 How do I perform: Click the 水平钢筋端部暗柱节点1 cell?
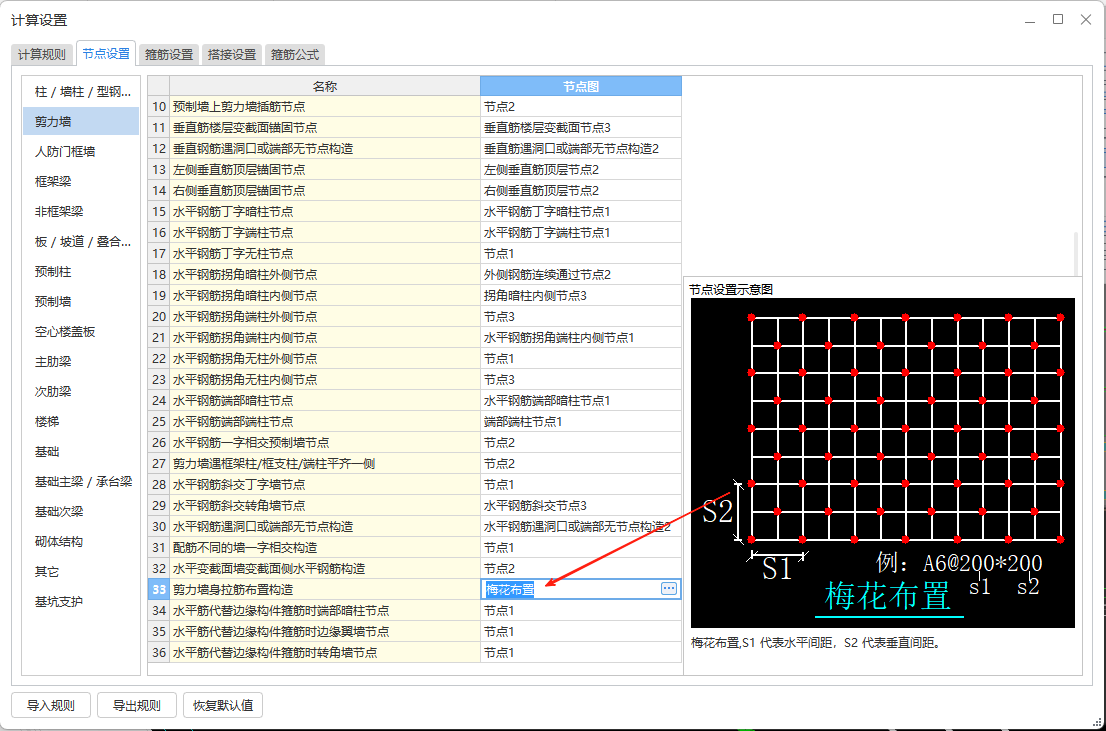[x=581, y=401]
